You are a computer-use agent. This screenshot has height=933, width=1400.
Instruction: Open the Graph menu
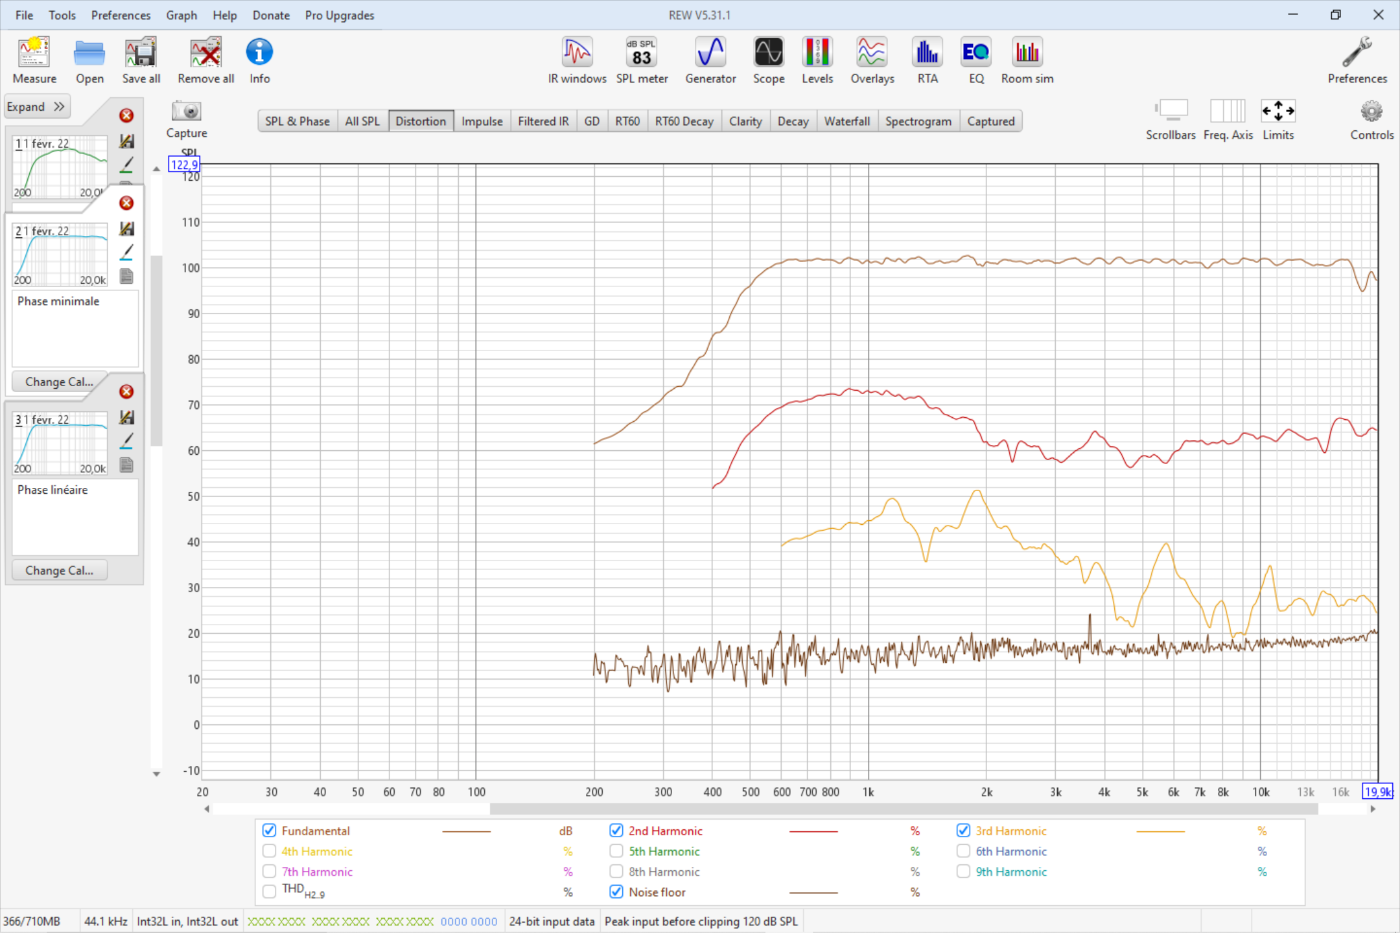[181, 15]
